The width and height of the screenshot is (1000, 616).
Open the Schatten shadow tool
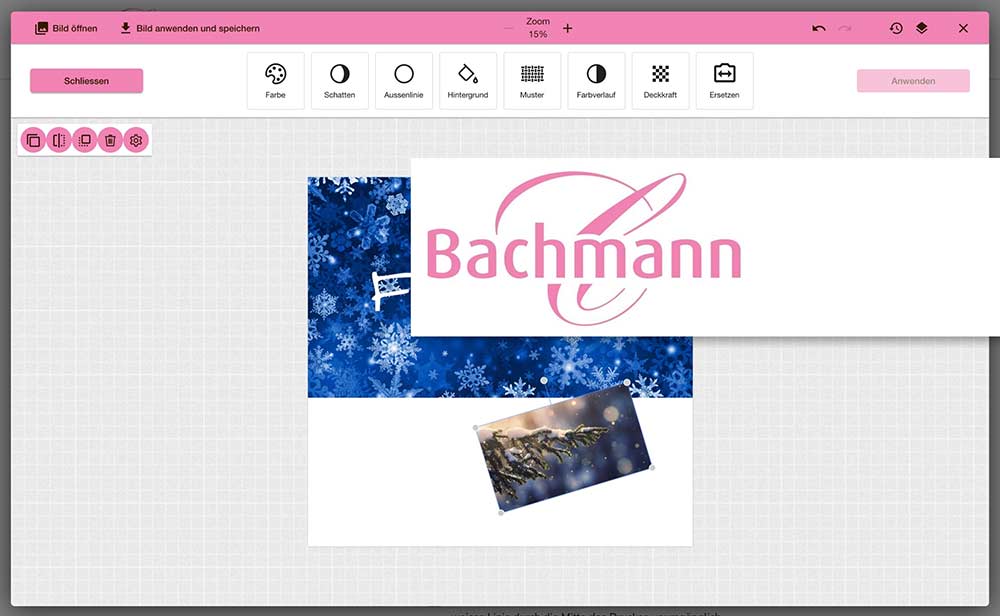click(x=339, y=81)
